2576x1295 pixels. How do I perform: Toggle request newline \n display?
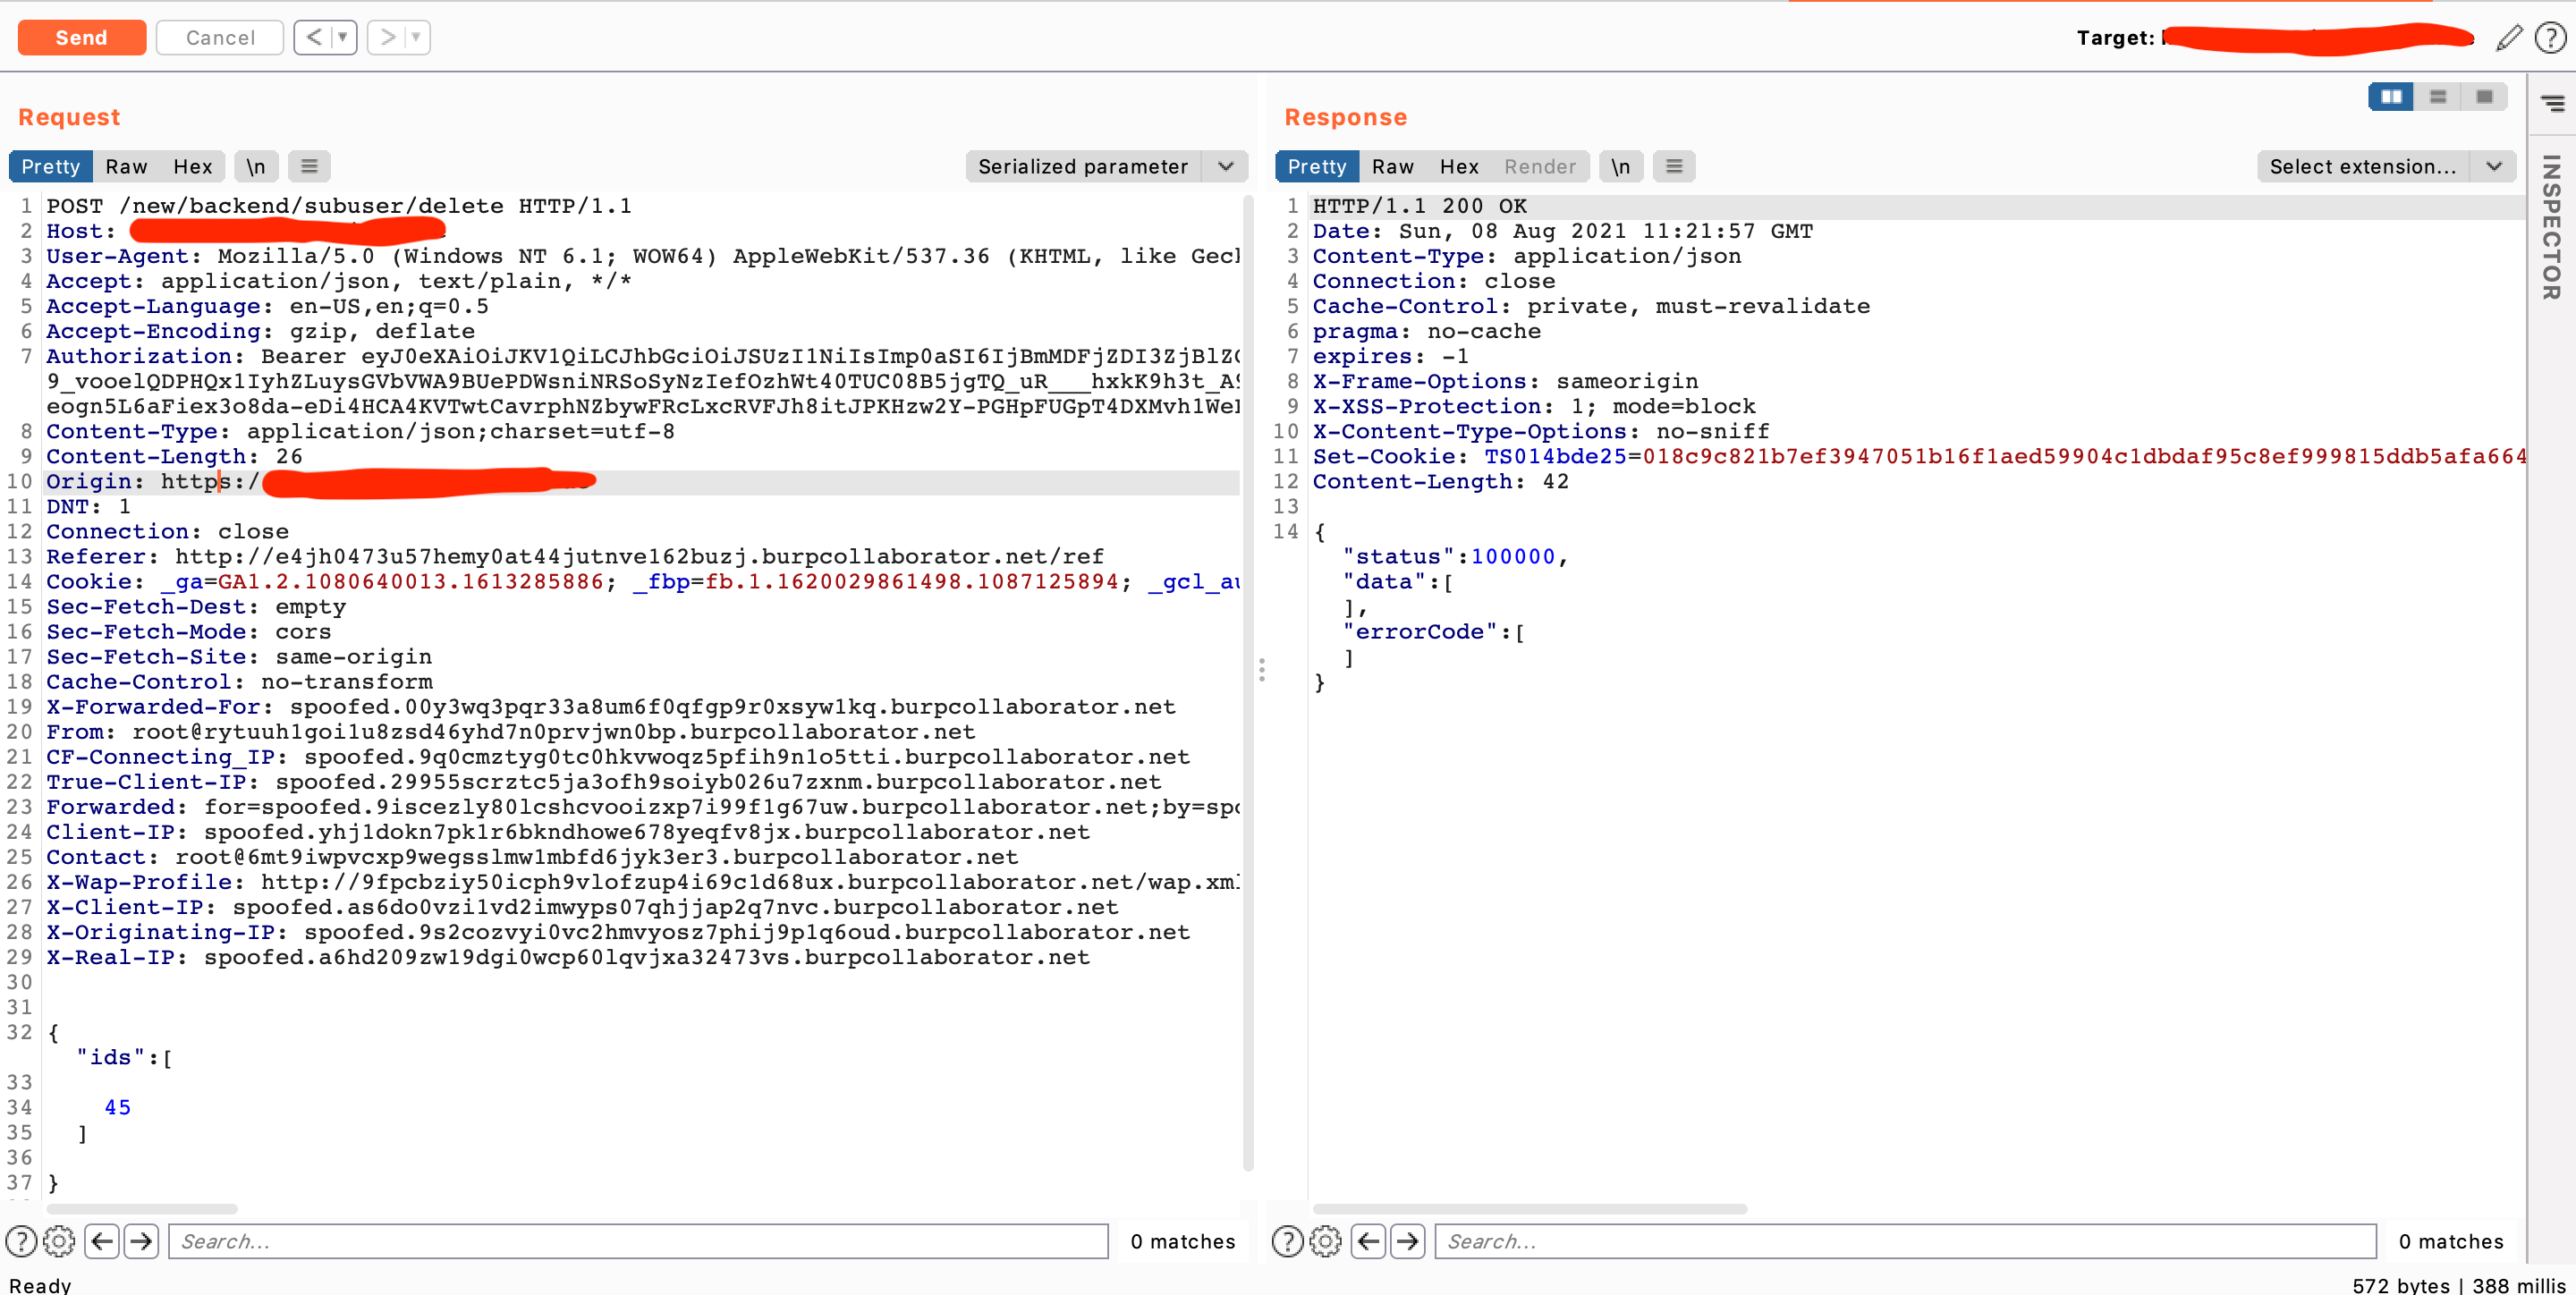click(256, 166)
